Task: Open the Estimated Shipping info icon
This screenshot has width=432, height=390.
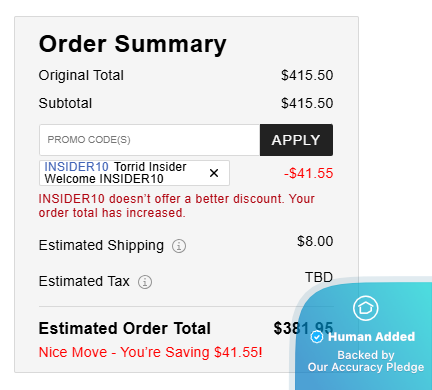Action: tap(179, 246)
